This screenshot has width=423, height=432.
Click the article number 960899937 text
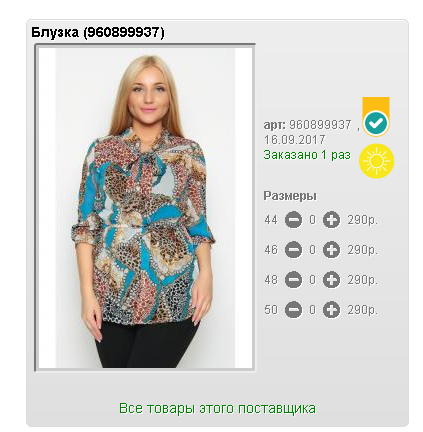point(320,125)
